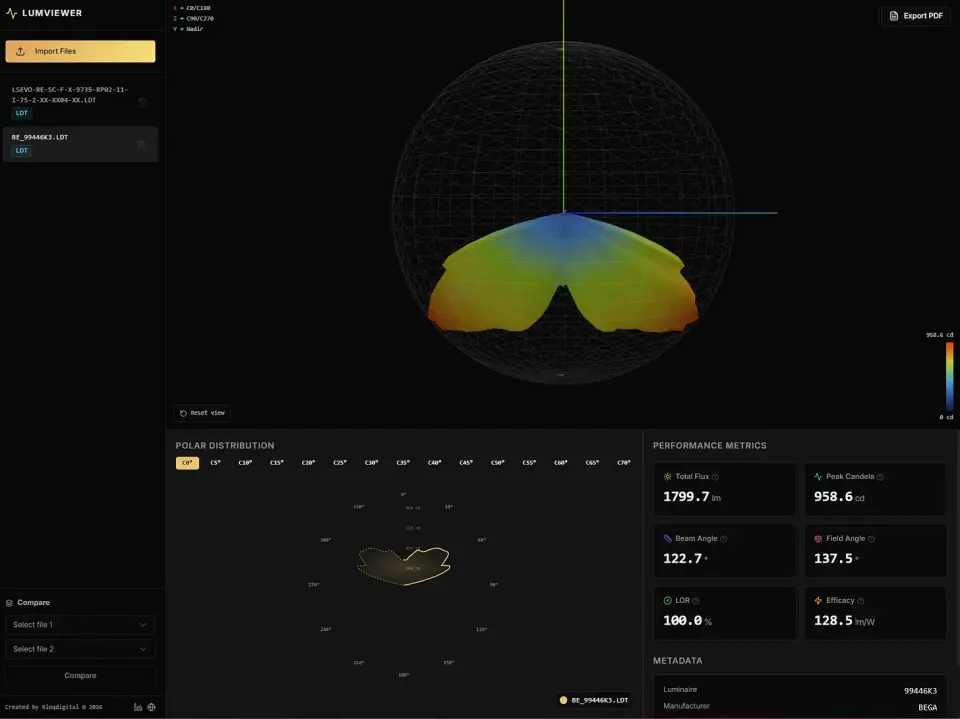This screenshot has height=719, width=960.
Task: Select the C0° plane tab
Action: pos(187,463)
